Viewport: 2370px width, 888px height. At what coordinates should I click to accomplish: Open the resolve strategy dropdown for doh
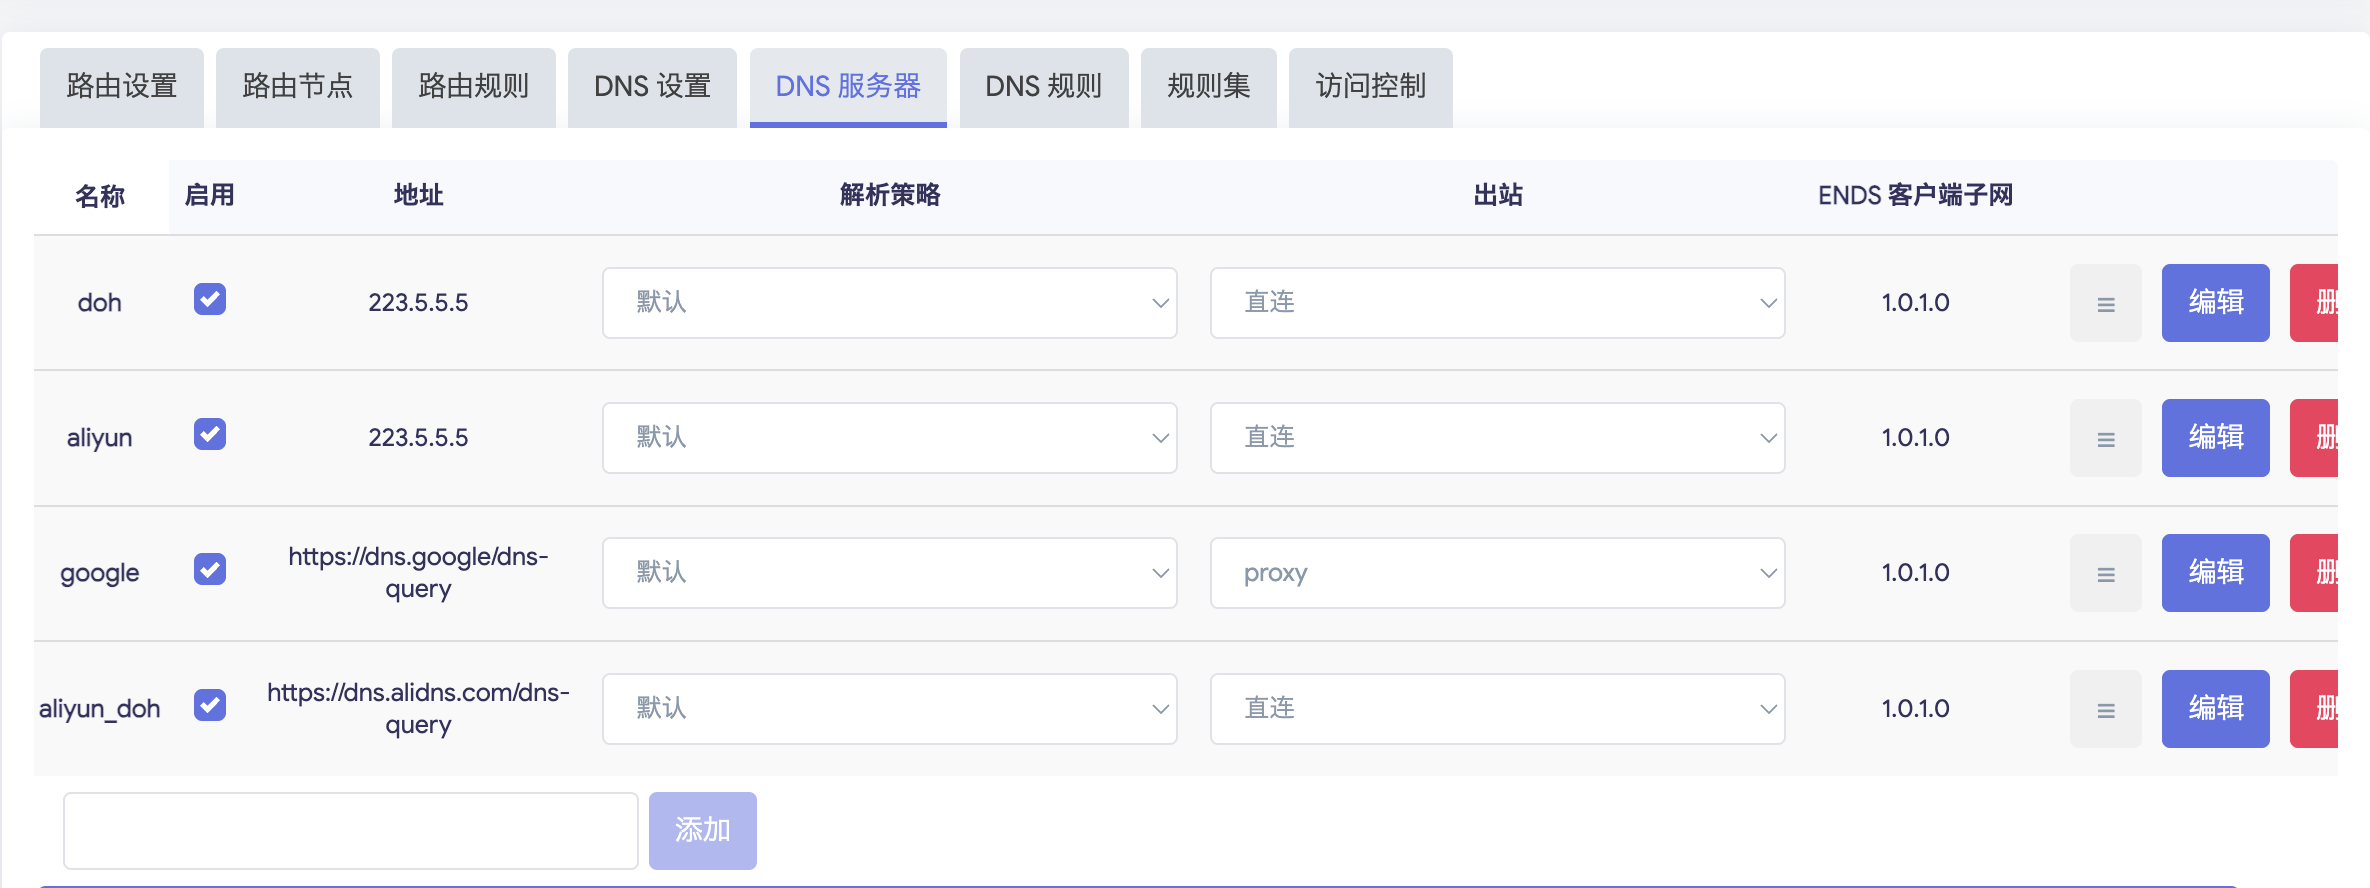(889, 303)
